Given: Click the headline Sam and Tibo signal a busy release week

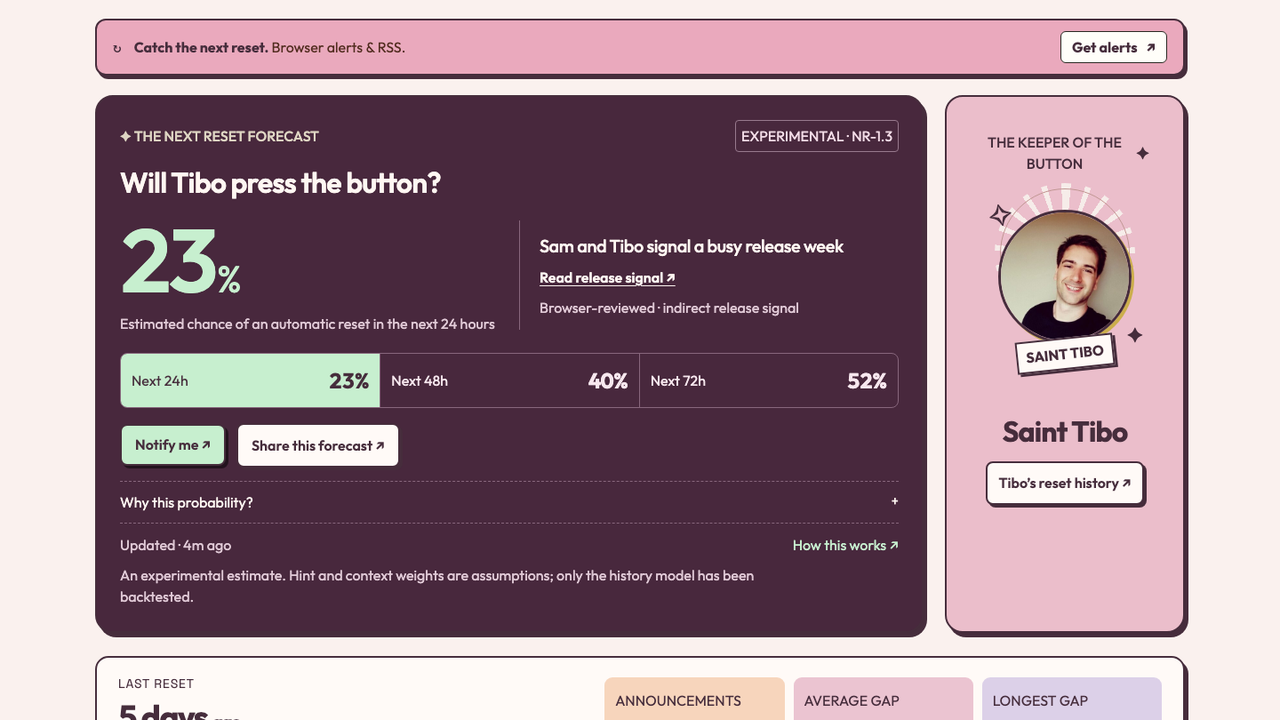Looking at the screenshot, I should point(692,246).
